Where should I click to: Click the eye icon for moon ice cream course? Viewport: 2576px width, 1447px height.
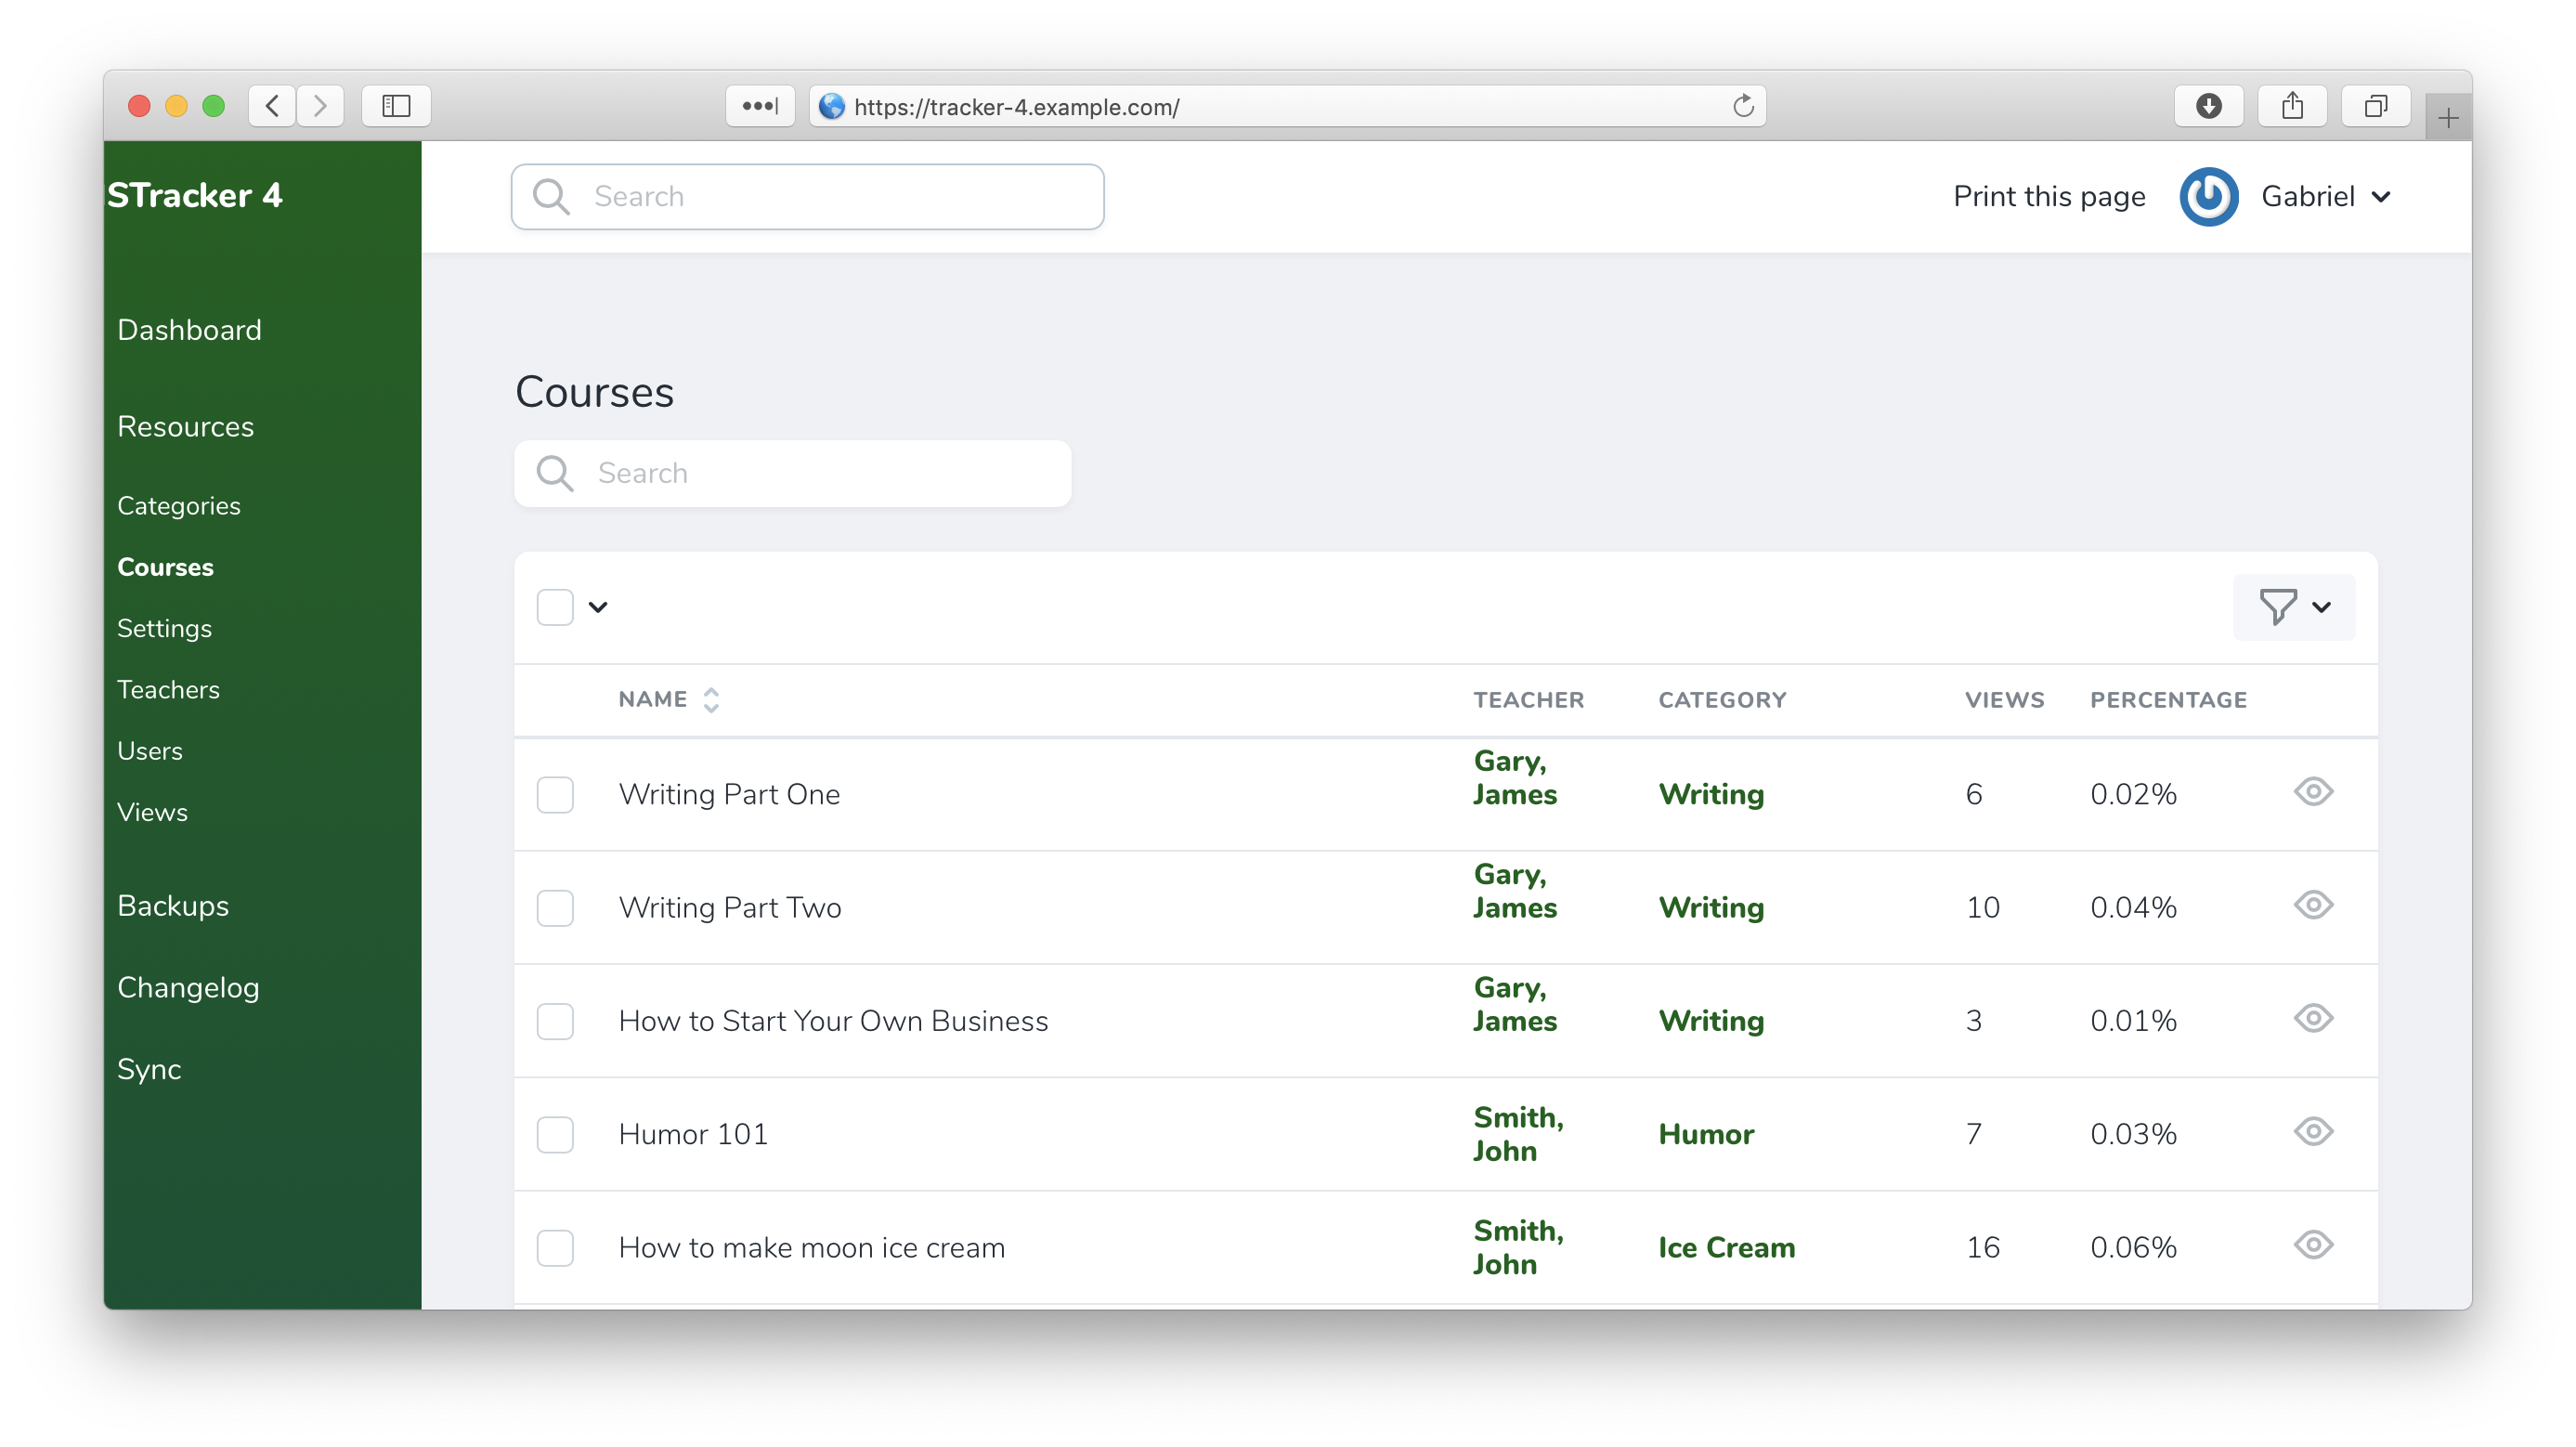[x=2312, y=1245]
